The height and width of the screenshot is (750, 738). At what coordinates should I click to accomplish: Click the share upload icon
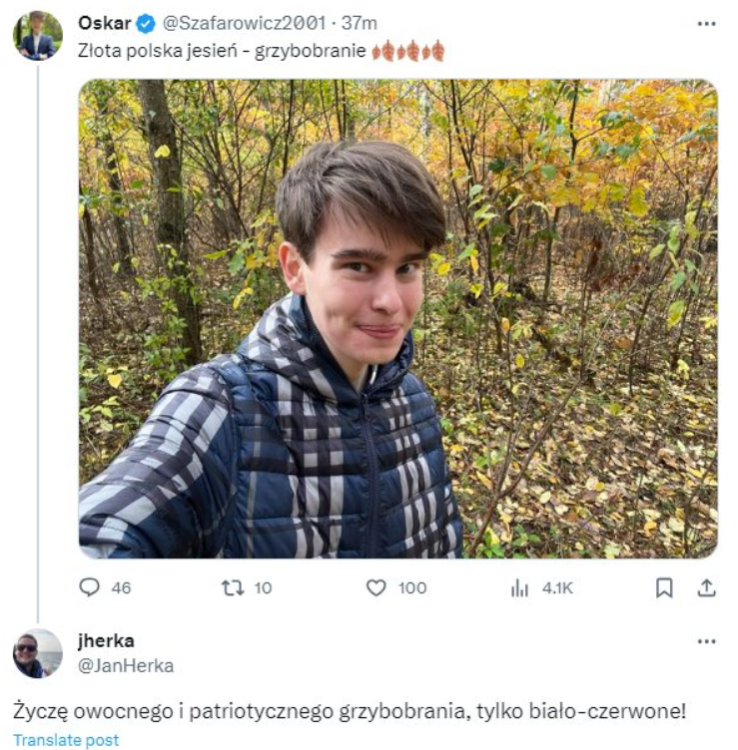(x=706, y=588)
